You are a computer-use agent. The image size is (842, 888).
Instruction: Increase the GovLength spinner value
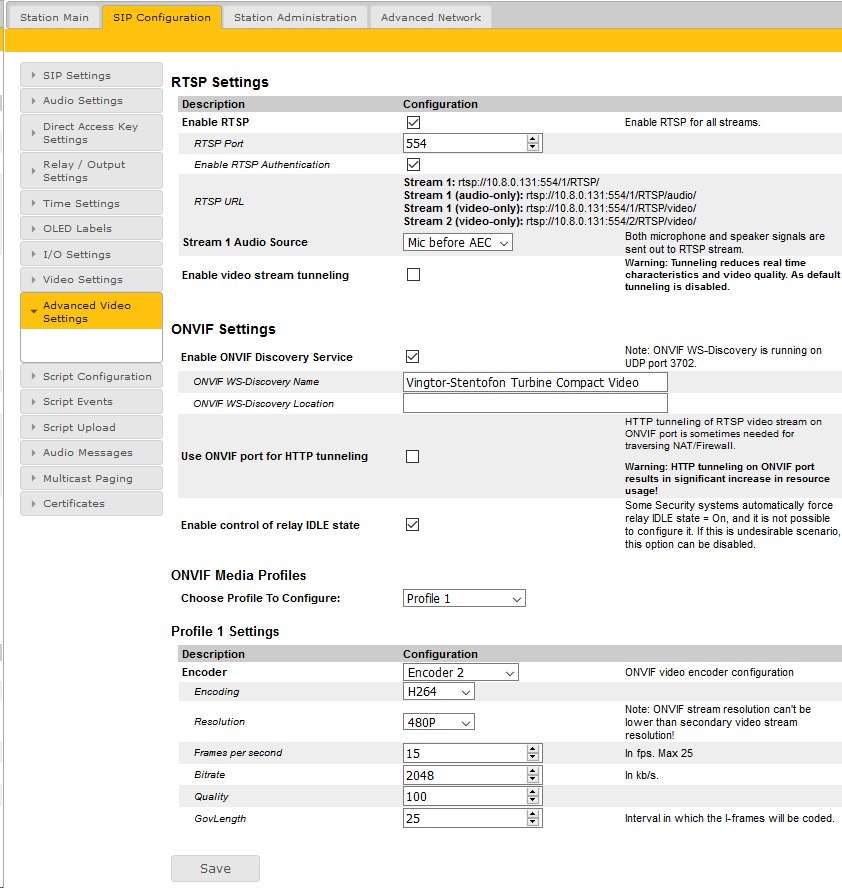coord(533,814)
